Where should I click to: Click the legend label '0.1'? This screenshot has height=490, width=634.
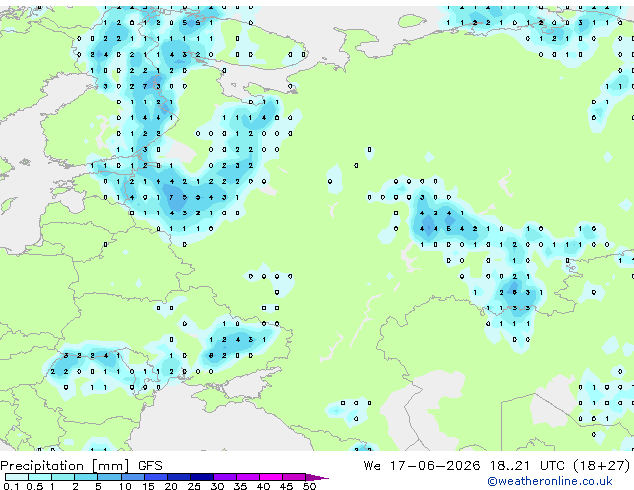(x=11, y=486)
